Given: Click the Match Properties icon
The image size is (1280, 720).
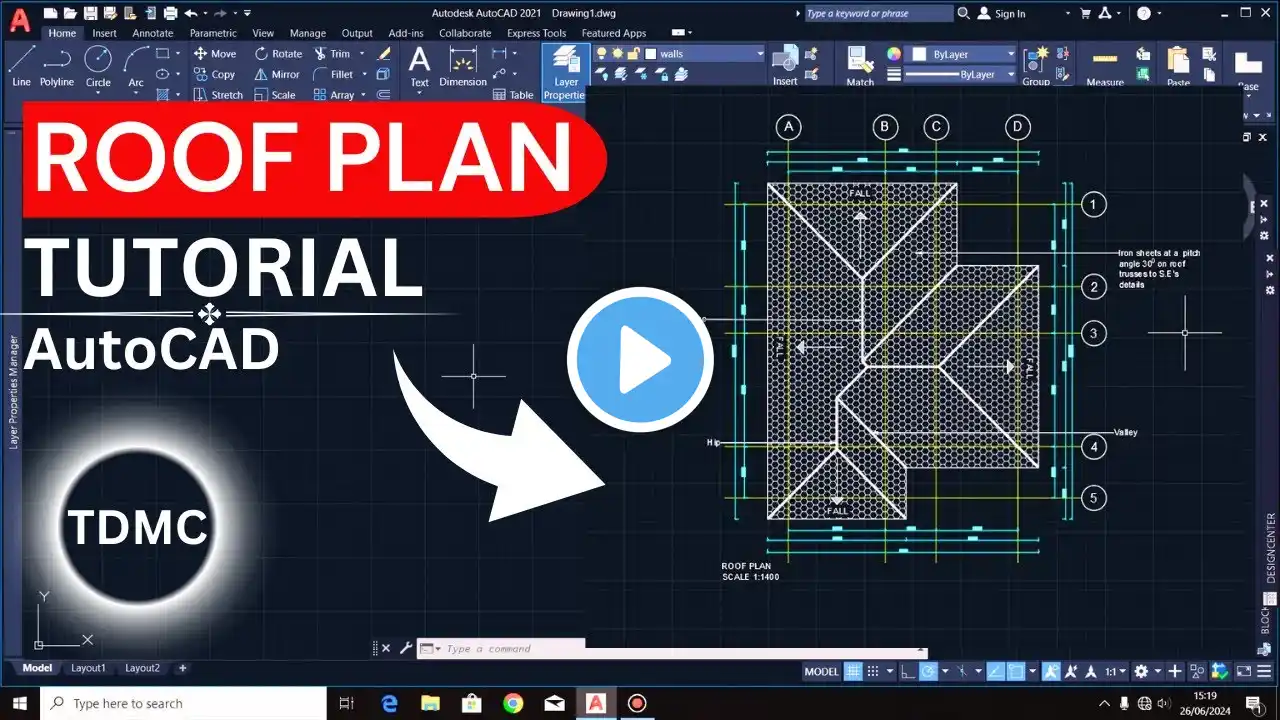Looking at the screenshot, I should pyautogui.click(x=860, y=66).
